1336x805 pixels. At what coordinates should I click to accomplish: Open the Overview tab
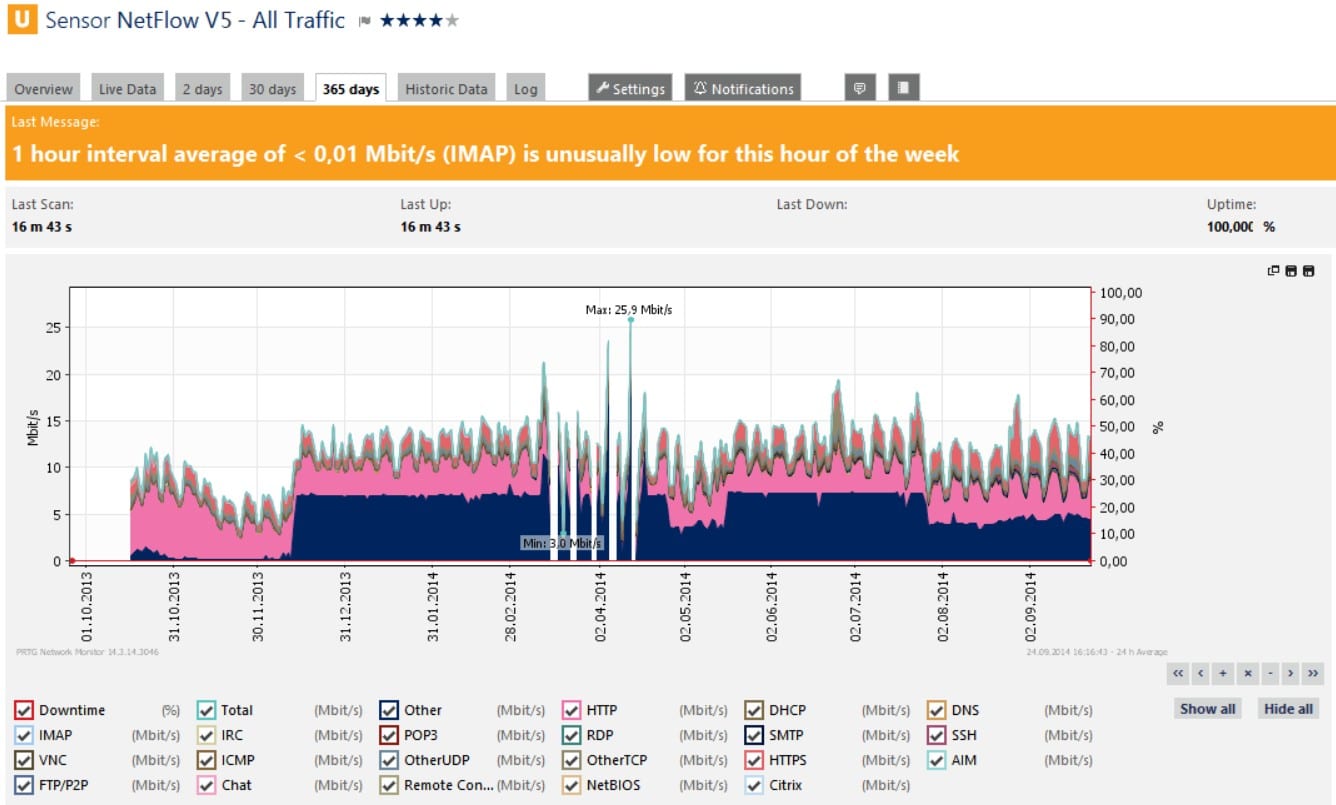pos(44,88)
